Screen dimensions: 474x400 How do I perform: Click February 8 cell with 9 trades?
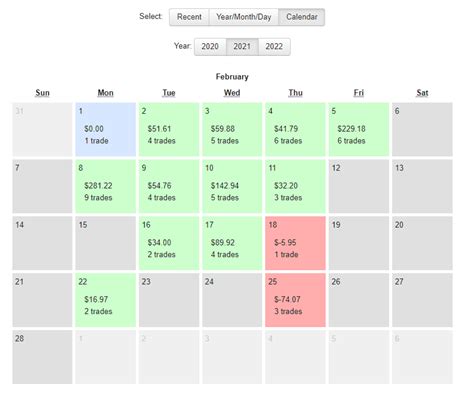coord(106,186)
